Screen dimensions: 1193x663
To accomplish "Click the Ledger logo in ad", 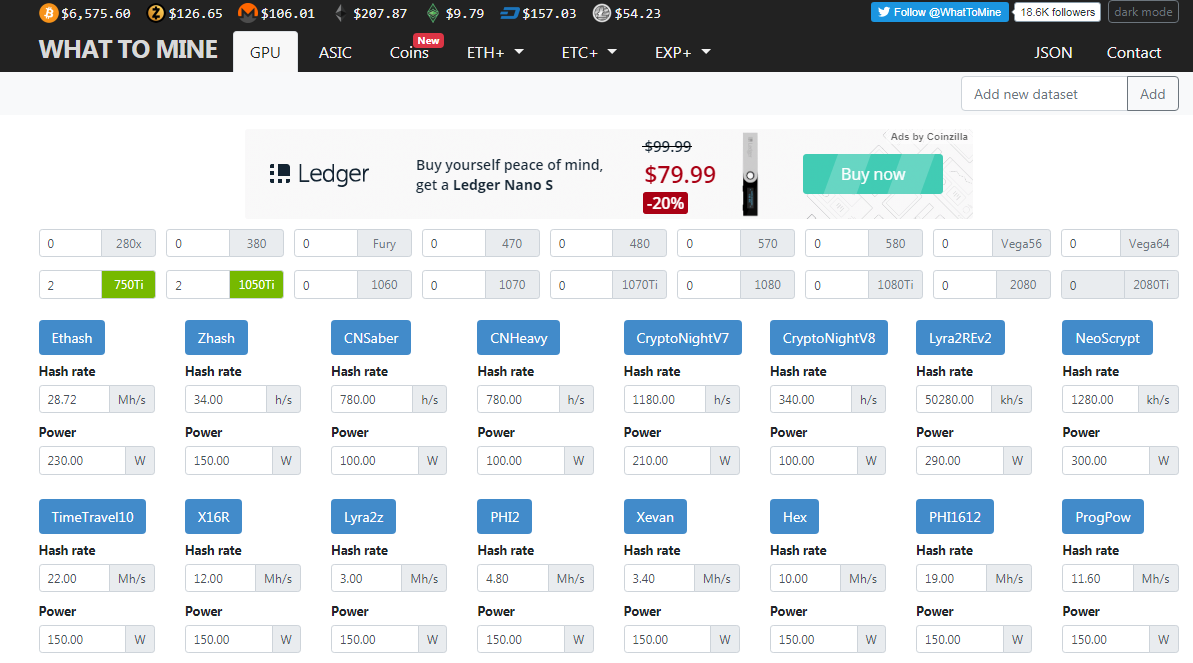I will [x=319, y=174].
